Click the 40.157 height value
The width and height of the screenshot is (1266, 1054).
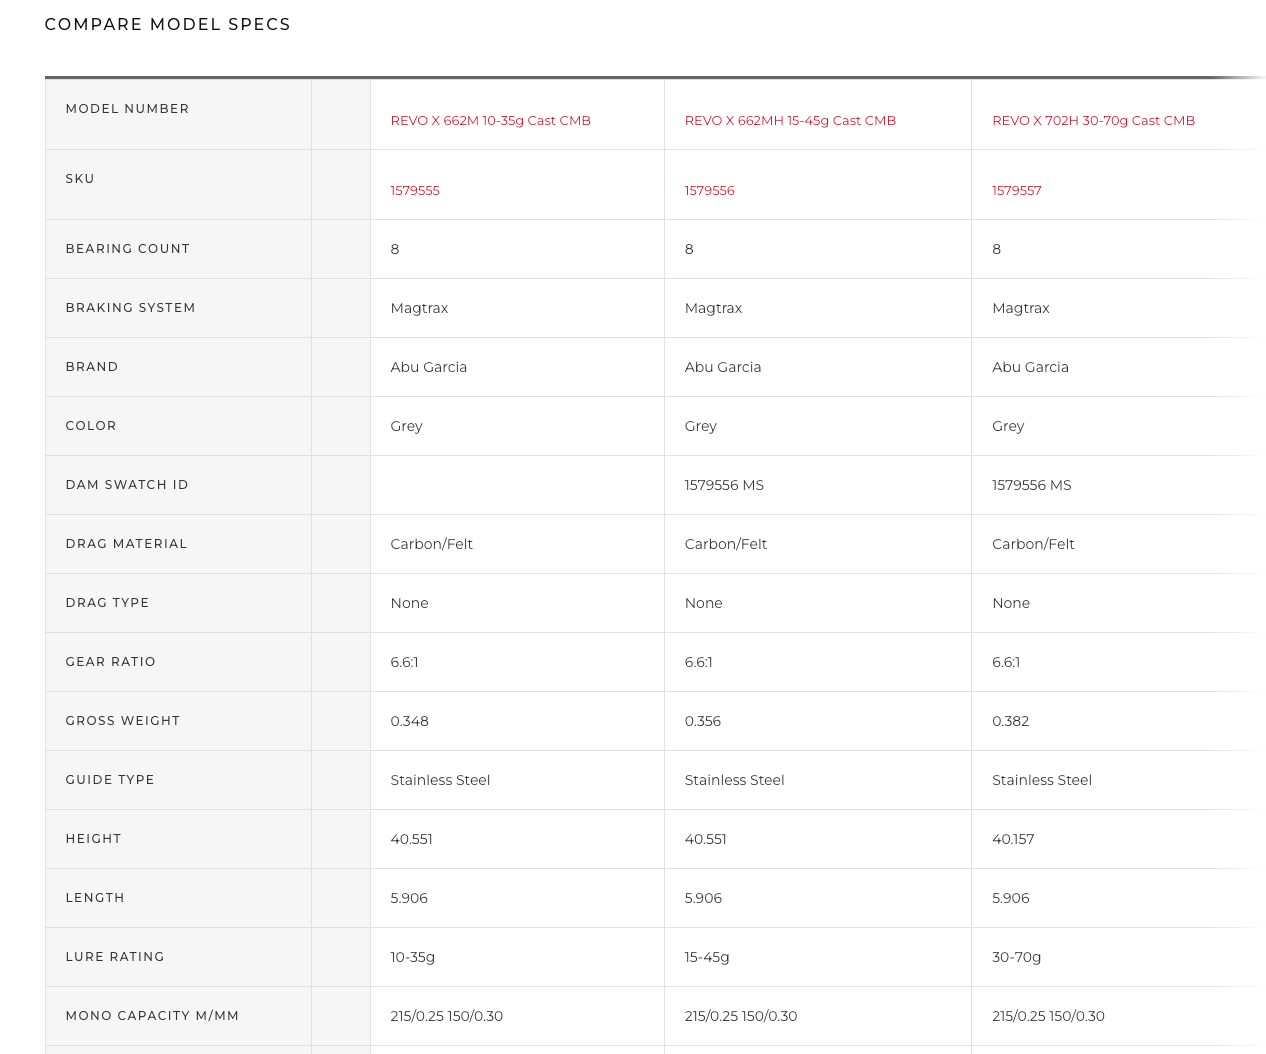1013,839
